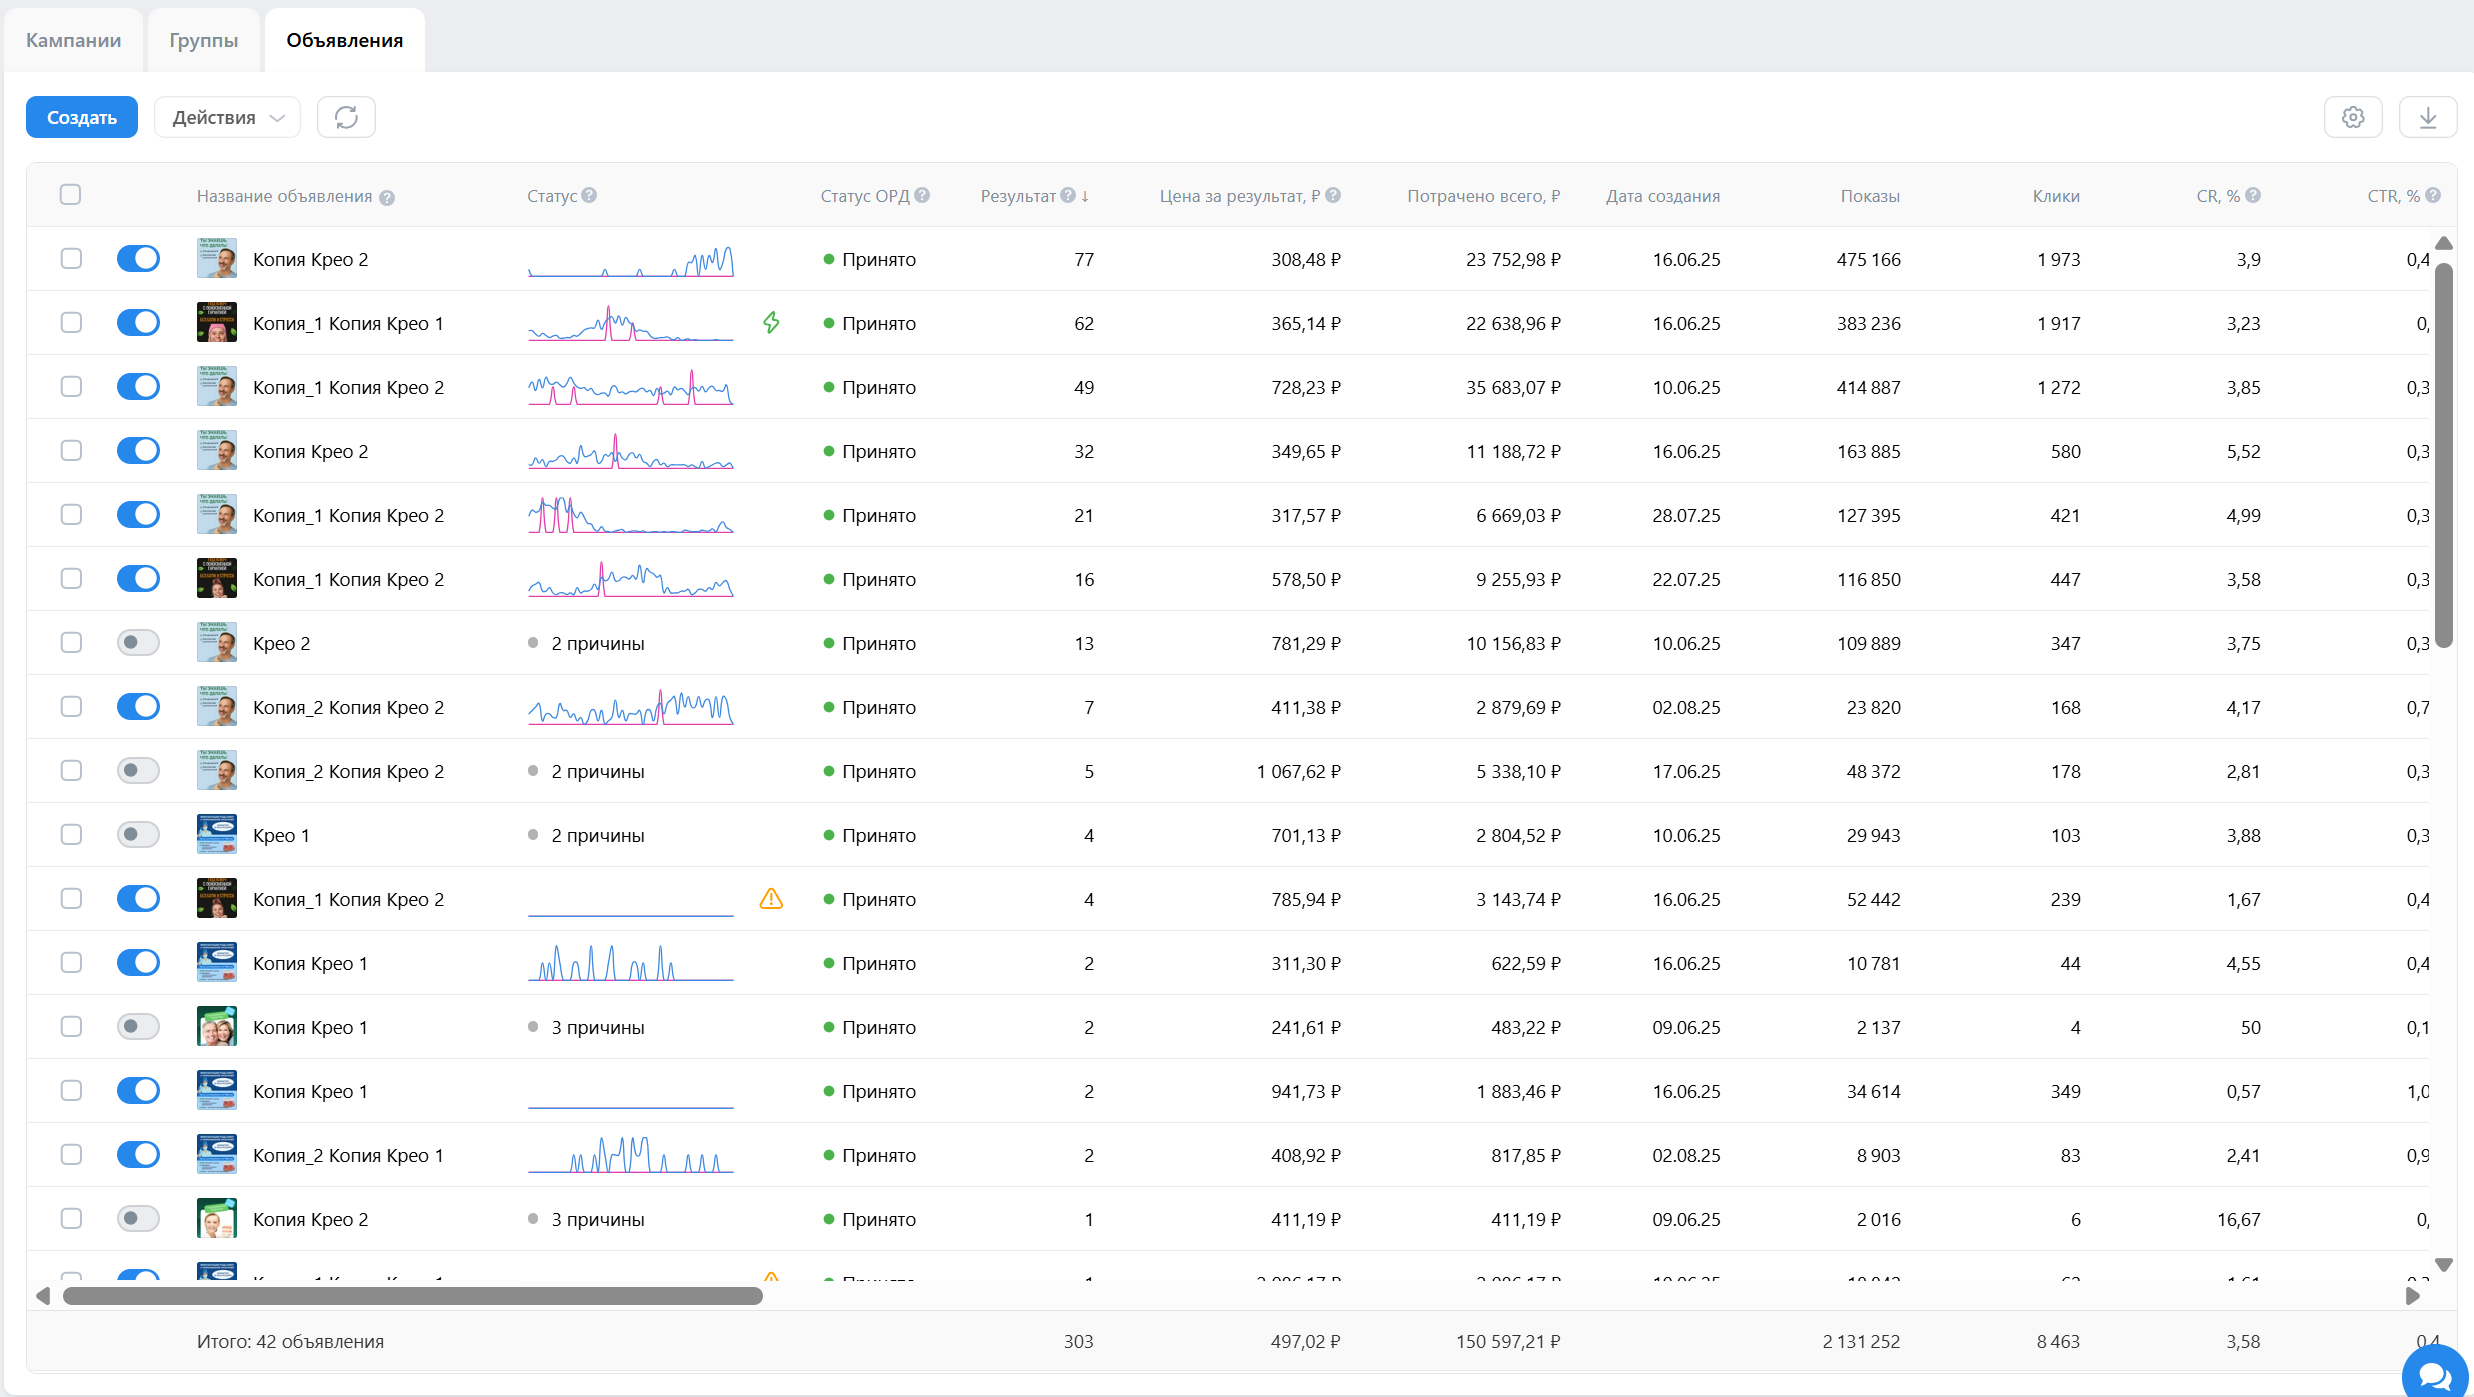The width and height of the screenshot is (2474, 1397).
Task: Switch to the Группы tab
Action: click(x=203, y=40)
